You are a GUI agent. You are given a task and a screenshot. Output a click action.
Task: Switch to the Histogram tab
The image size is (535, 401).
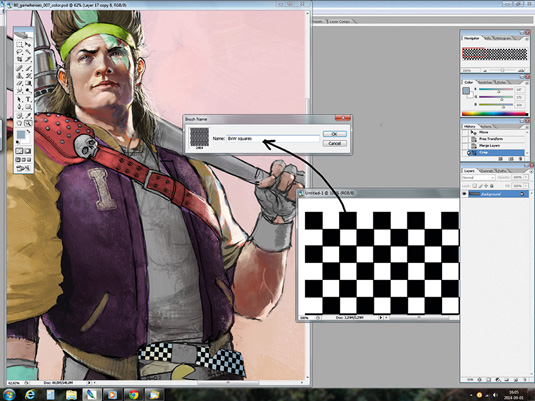pos(503,38)
